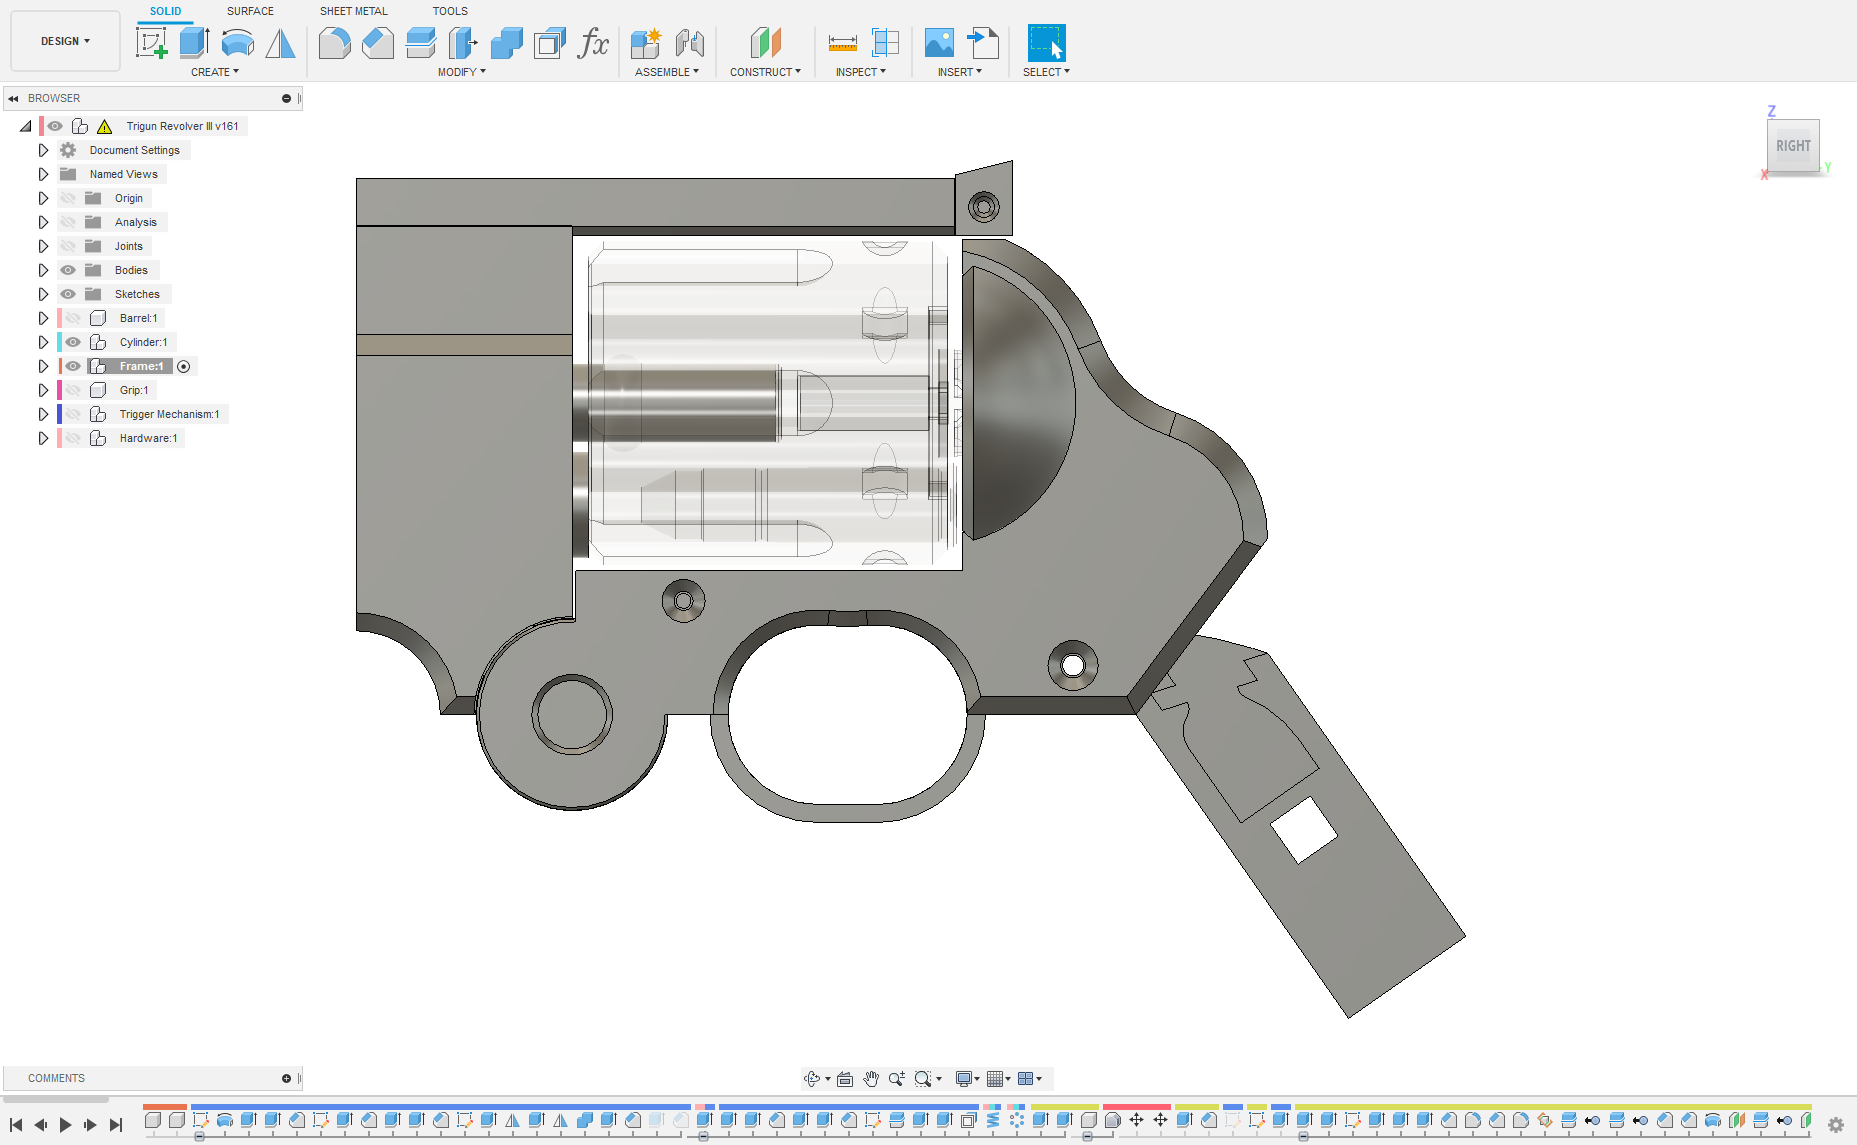Switch to the SHEET METAL tab
The height and width of the screenshot is (1145, 1857).
pos(353,11)
